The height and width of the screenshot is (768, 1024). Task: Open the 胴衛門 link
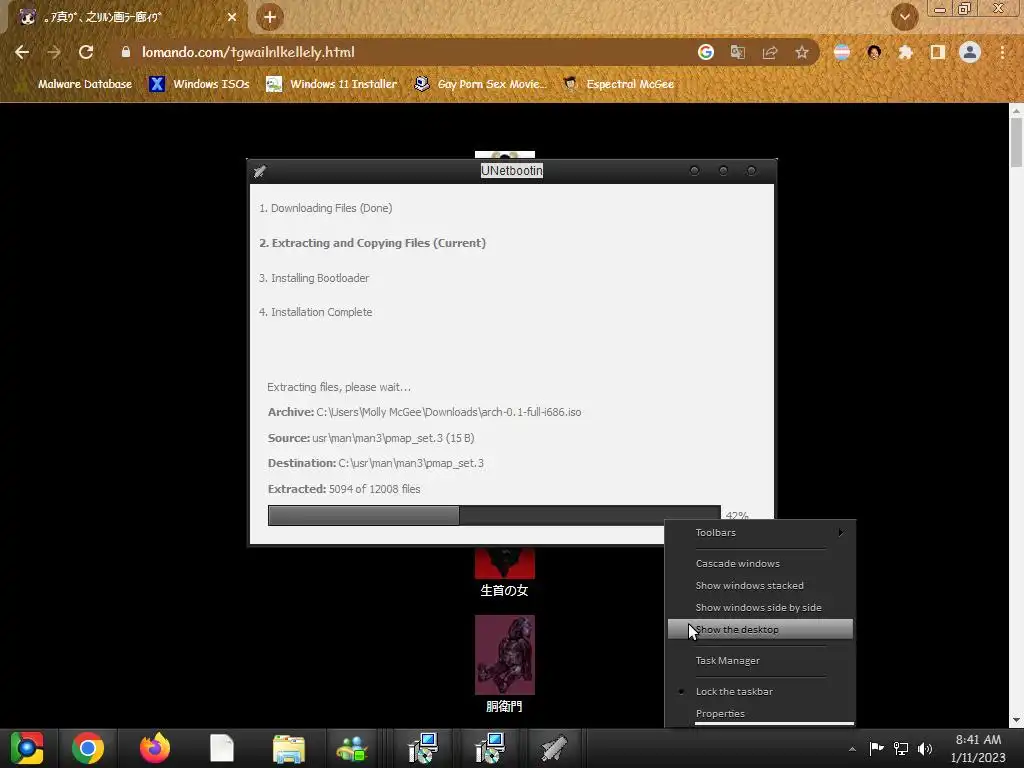(x=504, y=707)
